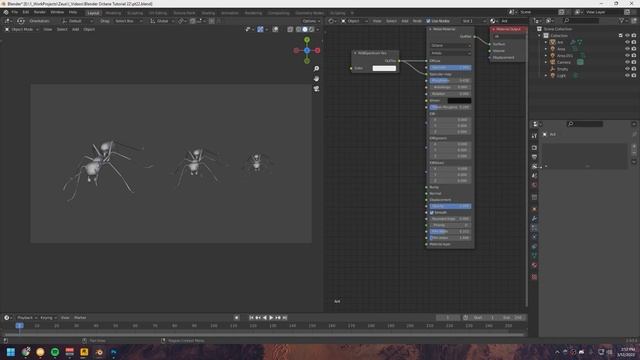Open the World properties tab
This screenshot has width=640, height=360.
click(534, 185)
